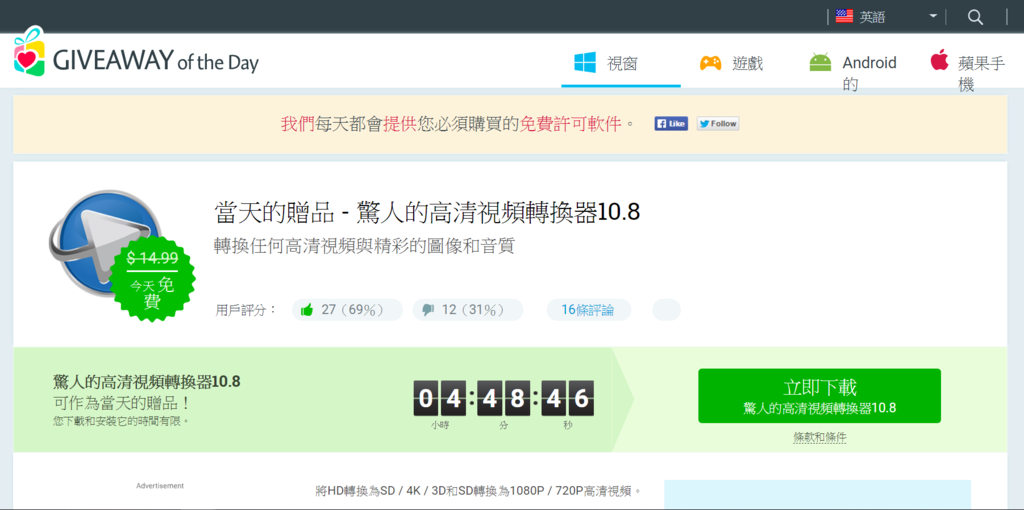This screenshot has height=510, width=1024.
Task: Click the 將HD轉換為SD description text
Action: coord(478,490)
